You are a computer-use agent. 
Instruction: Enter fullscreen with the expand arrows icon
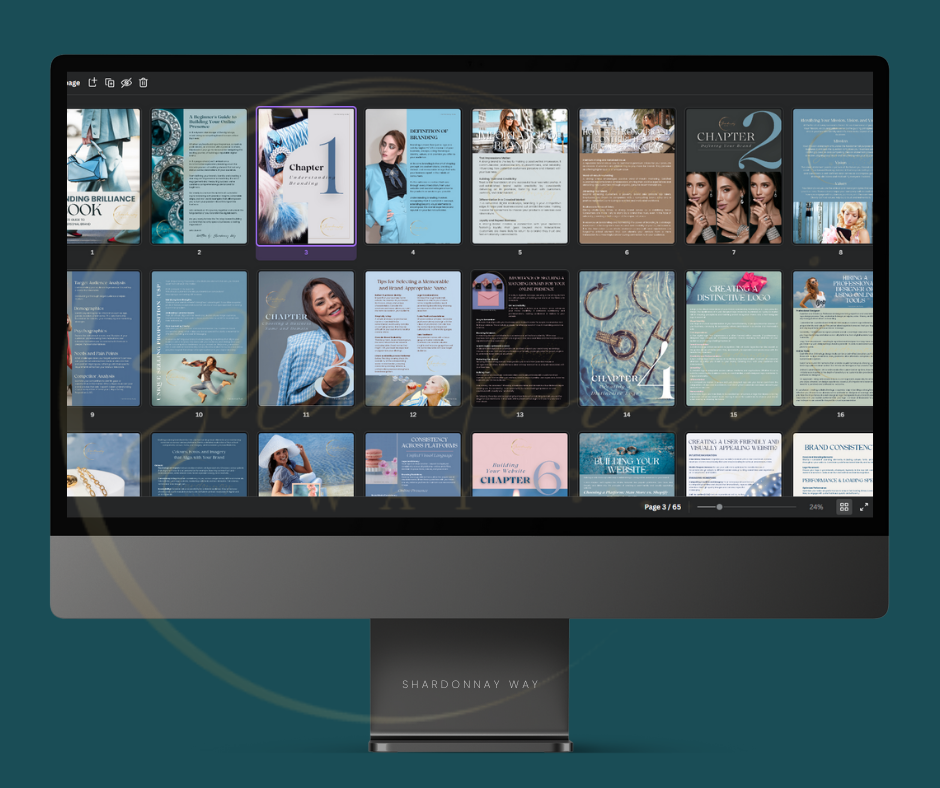click(864, 507)
